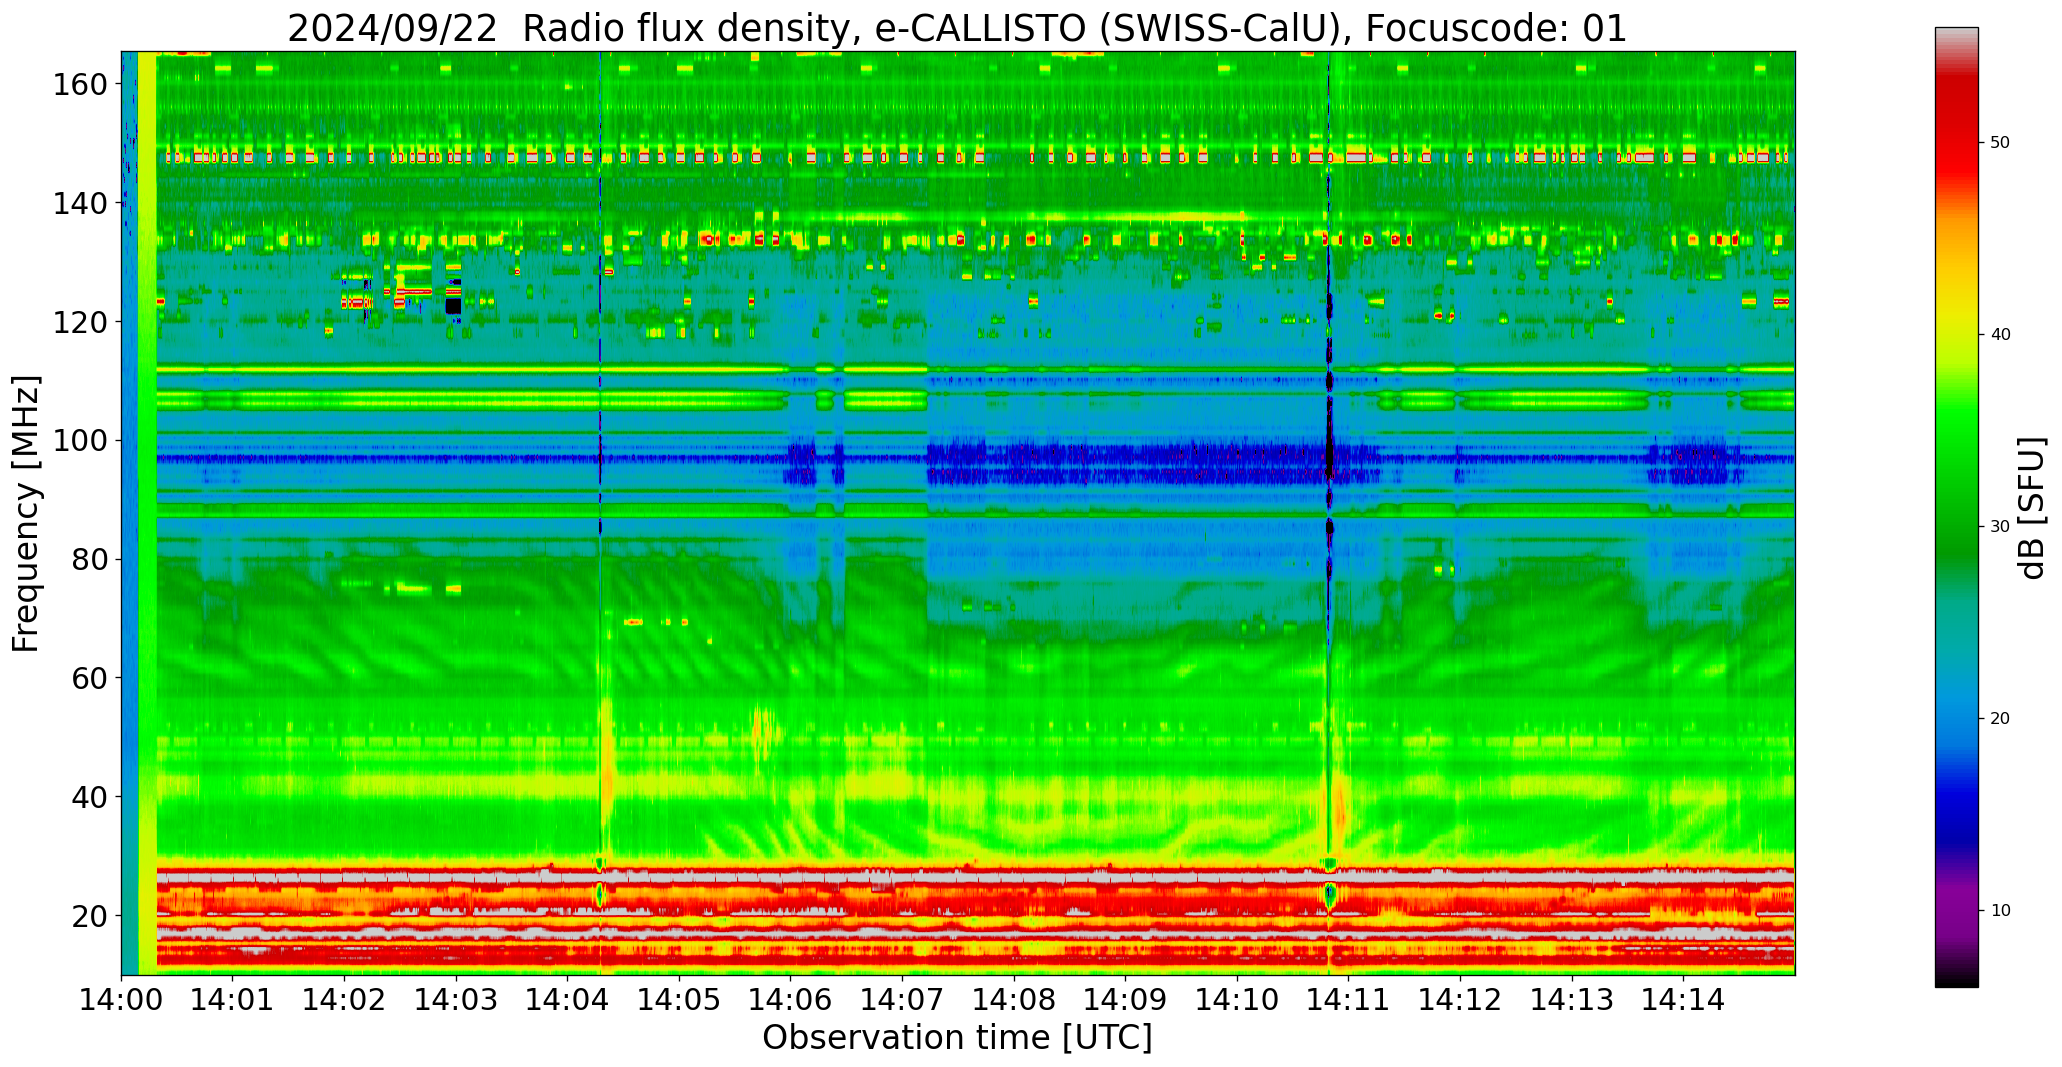Click the 14:03 time tick label
2062x1067 pixels.
coord(457,998)
